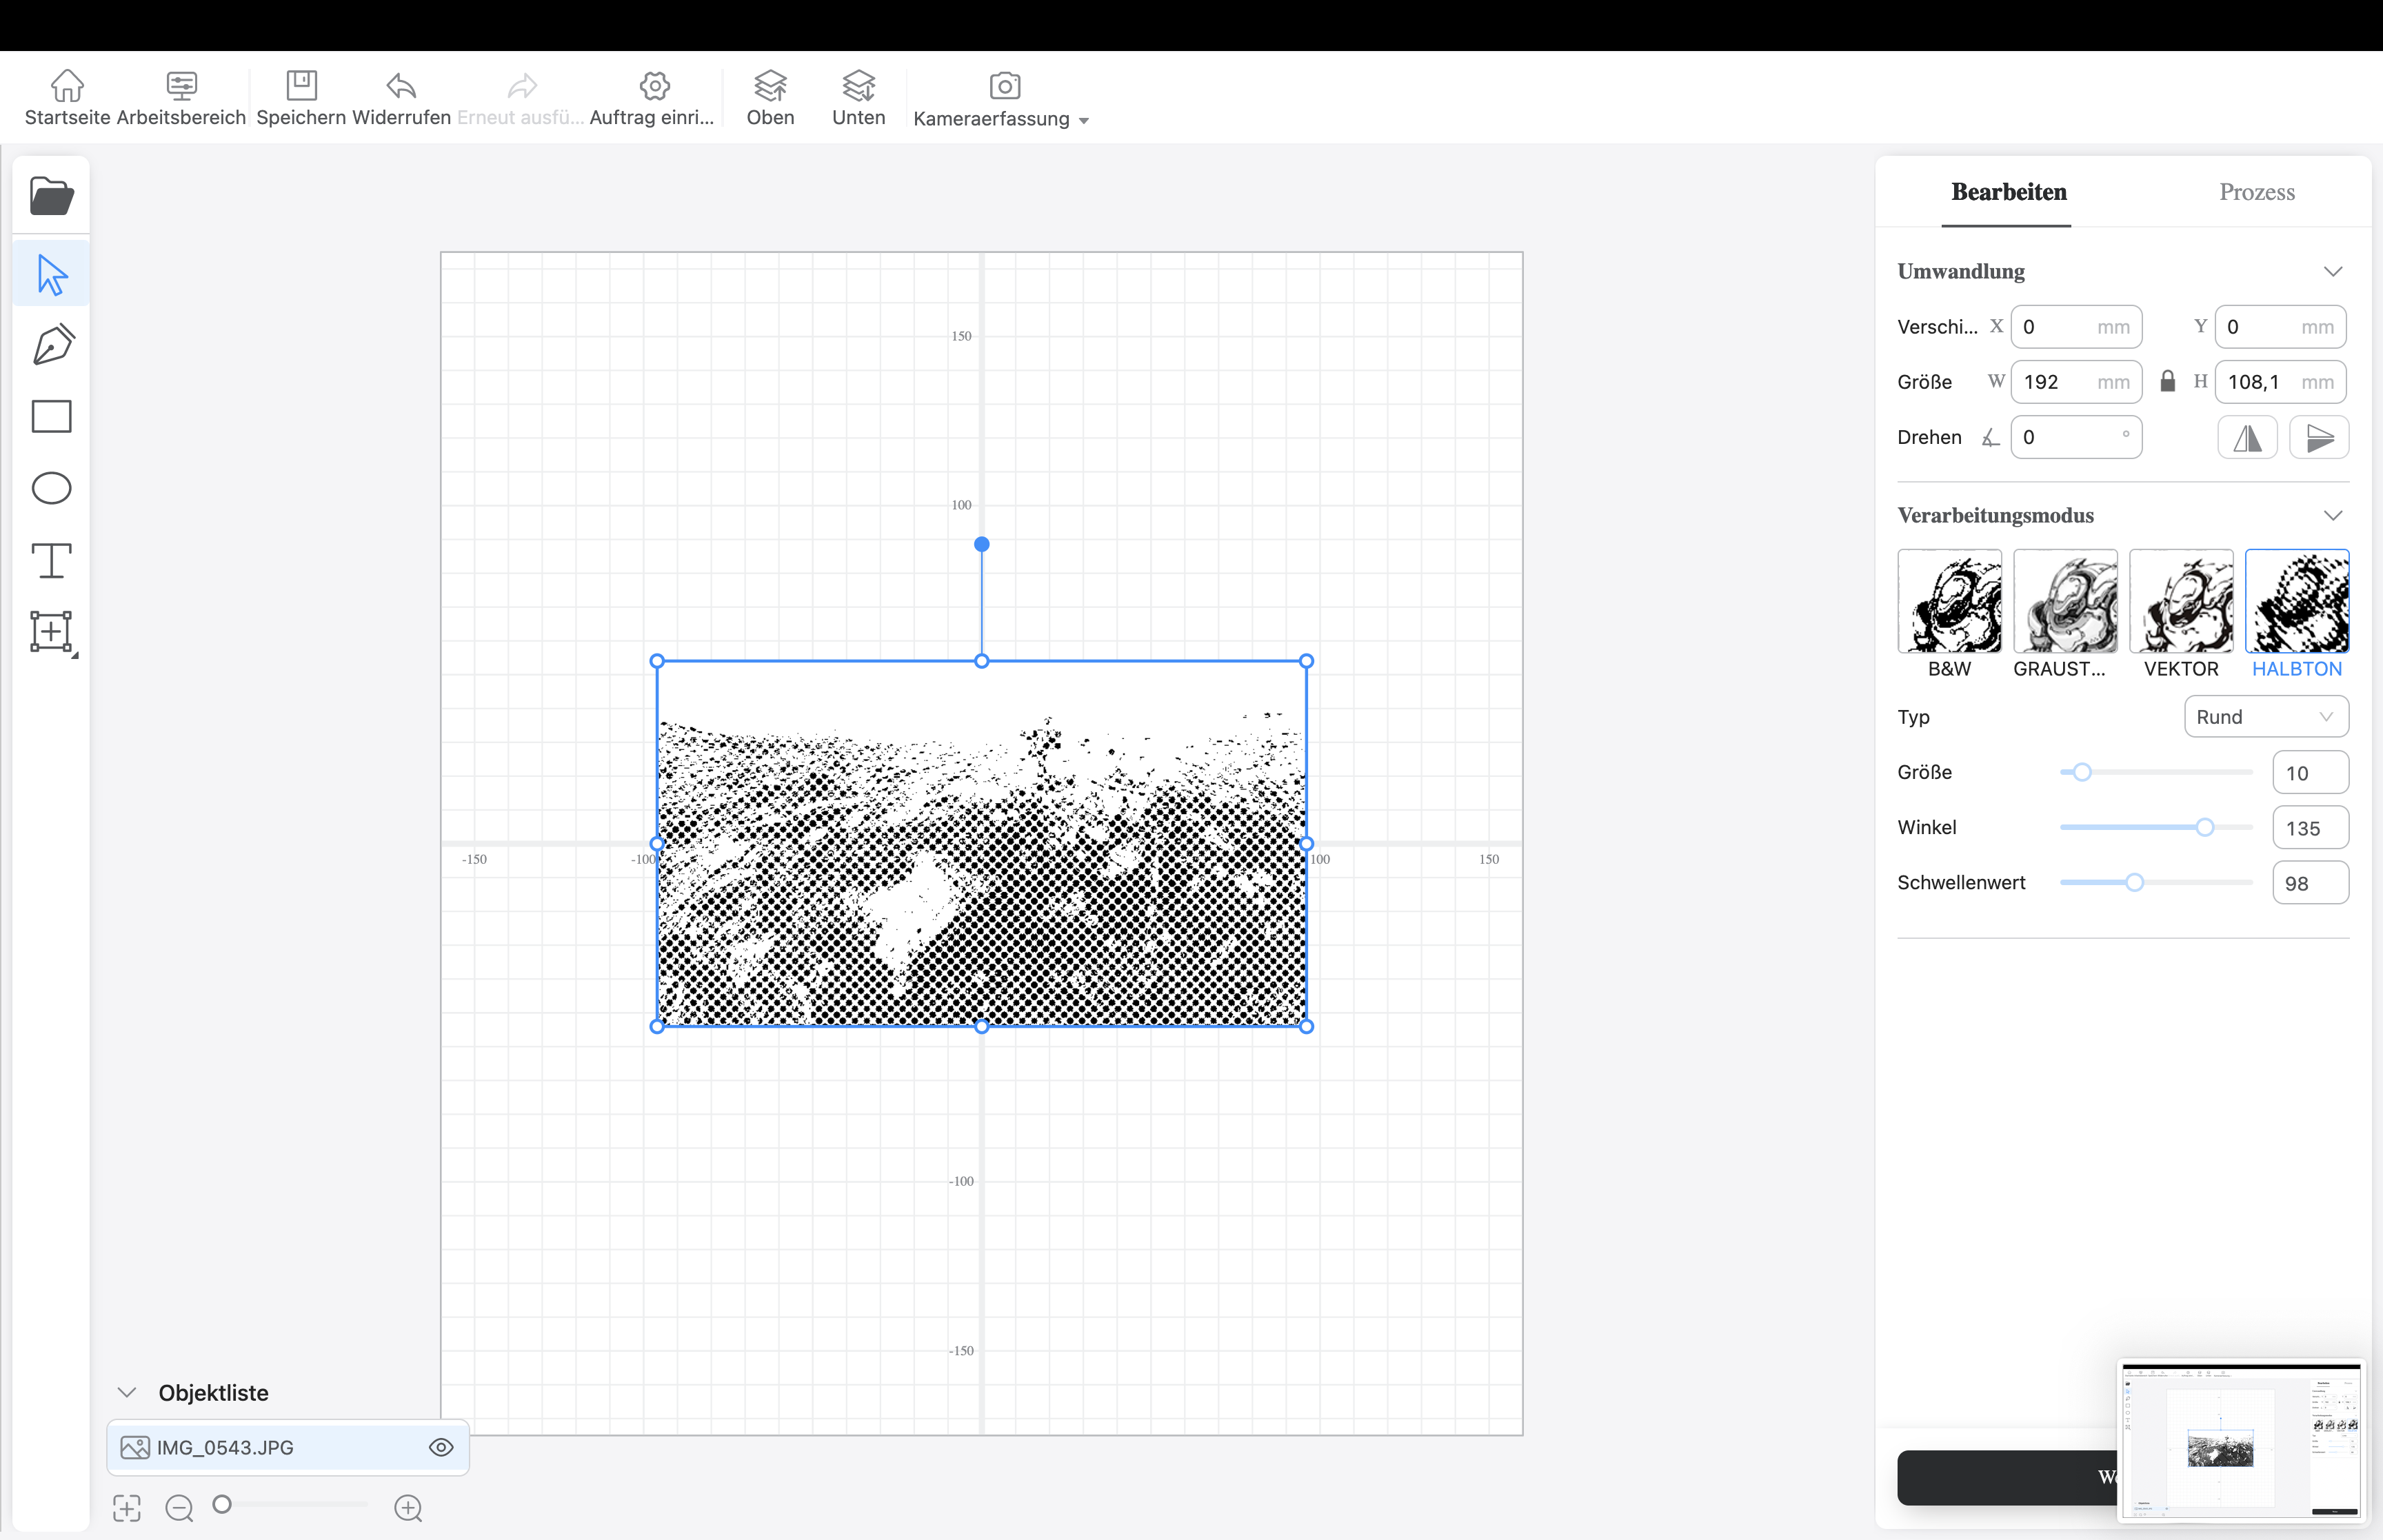This screenshot has width=2383, height=1540.
Task: Open the Typ dropdown showing Rund
Action: click(2265, 717)
